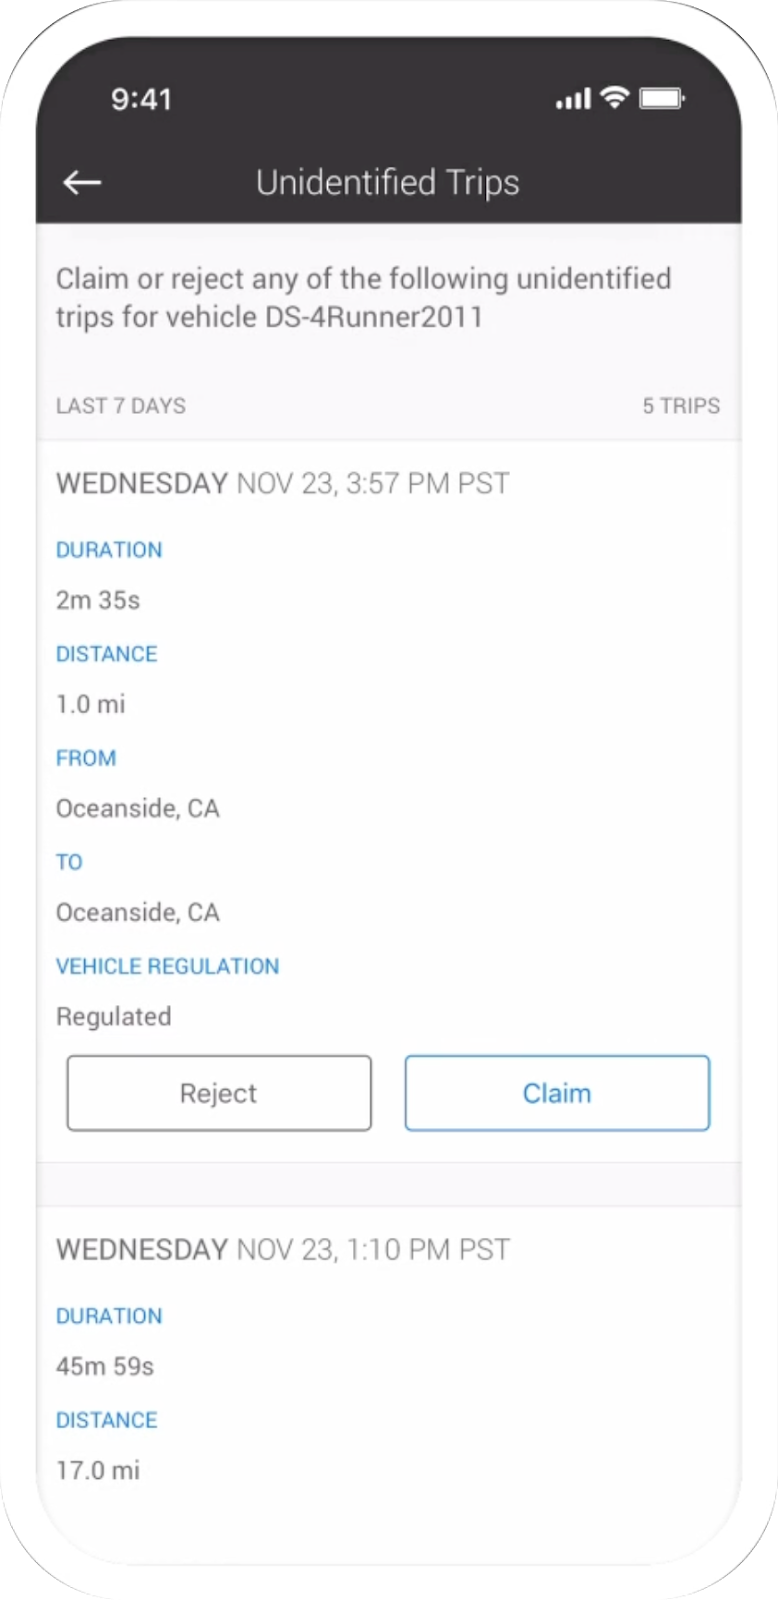Tap the Unidentified Trips header title
Viewport: 778px width, 1600px height.
pos(388,182)
